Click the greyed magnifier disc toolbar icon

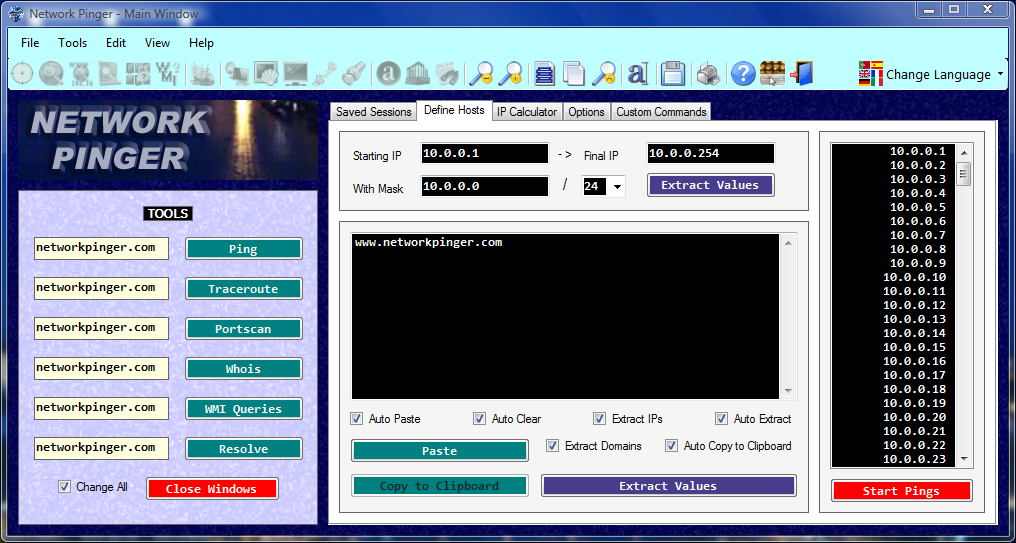[50, 73]
